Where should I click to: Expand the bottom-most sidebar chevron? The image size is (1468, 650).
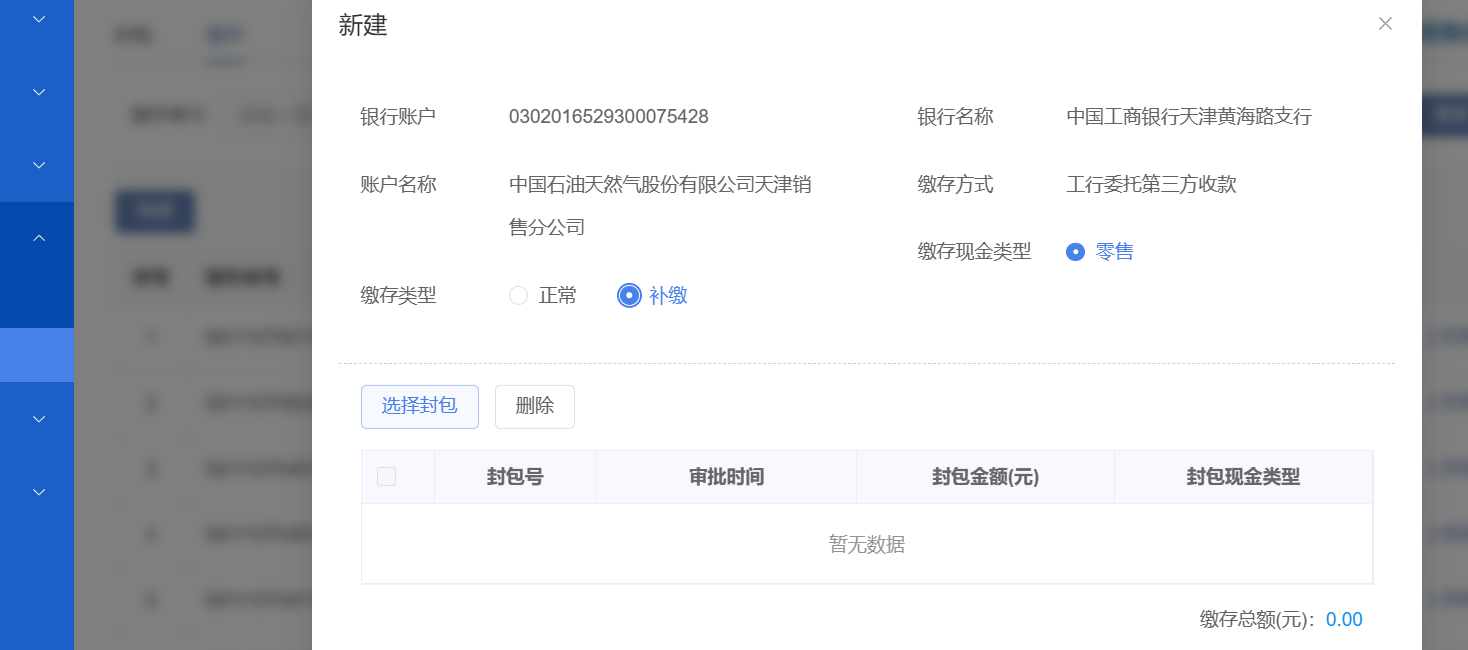coord(39,492)
